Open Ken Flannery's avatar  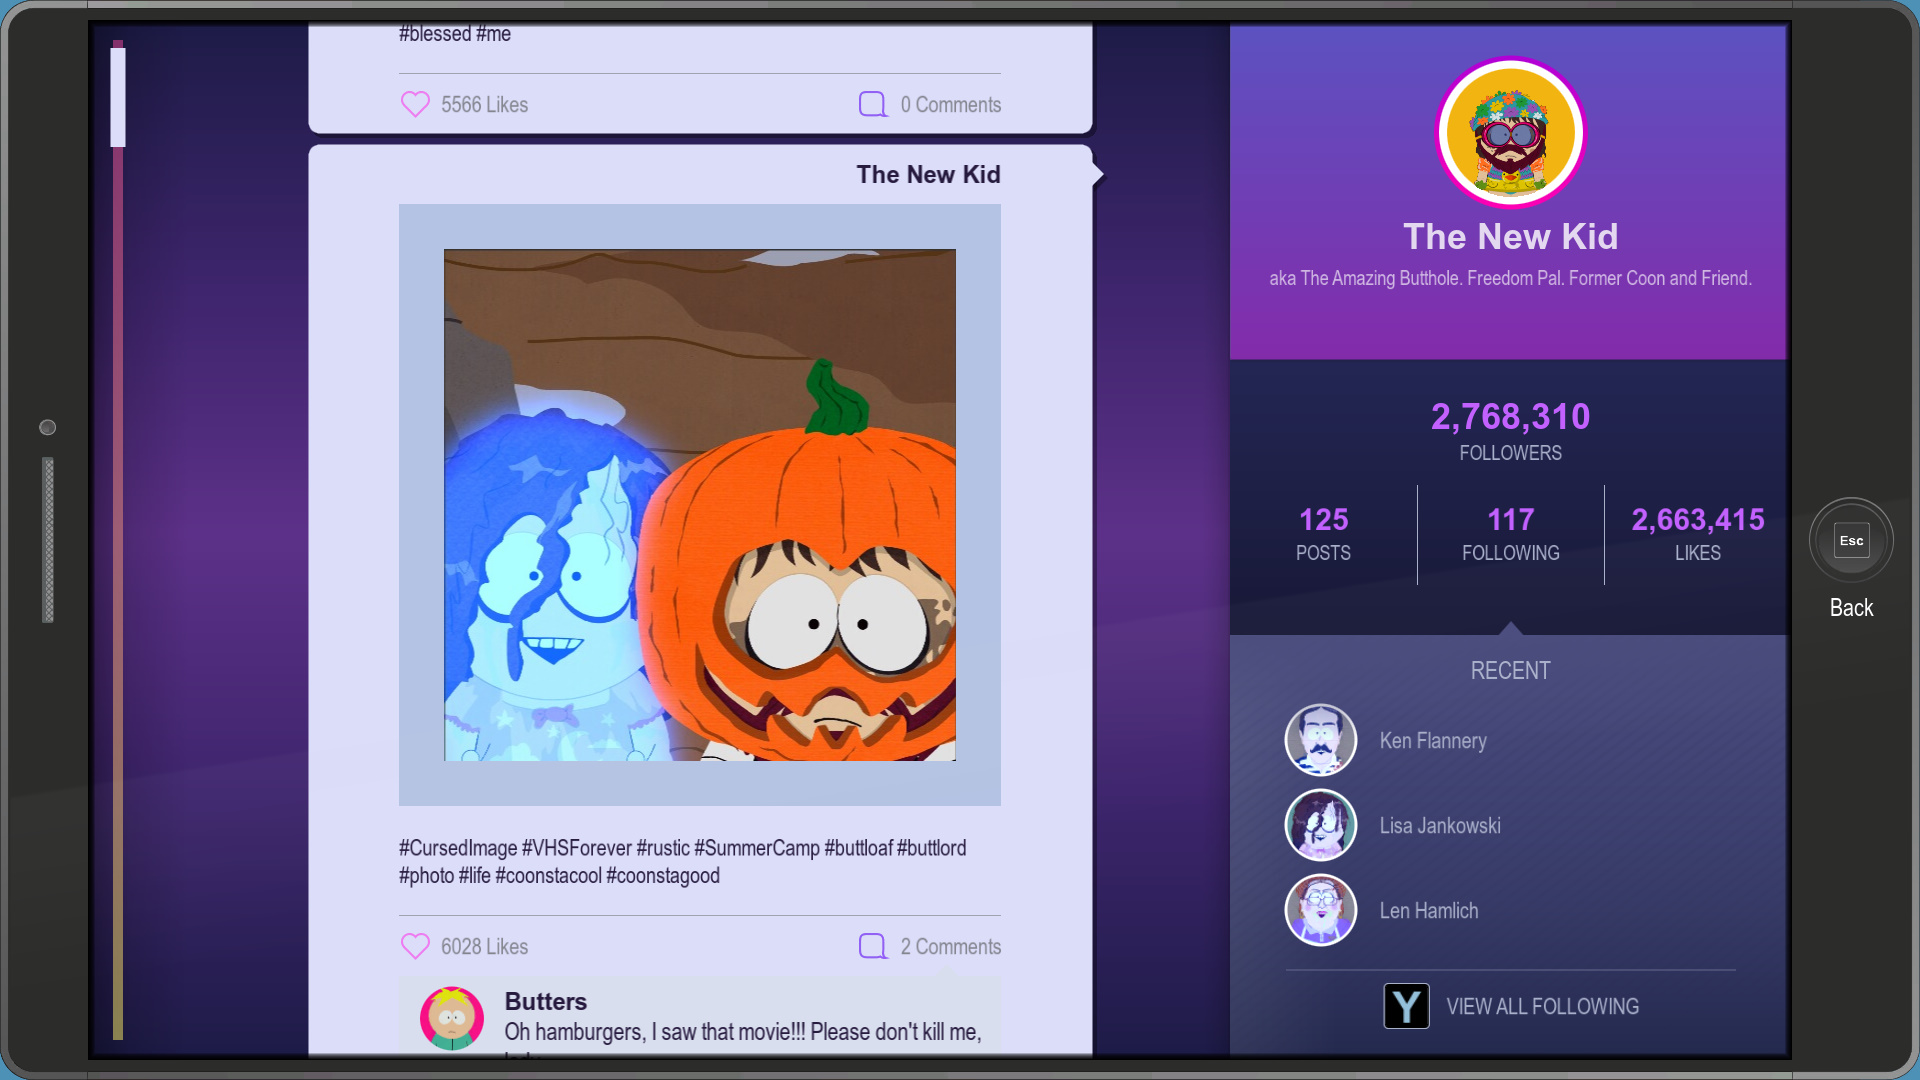click(1320, 740)
